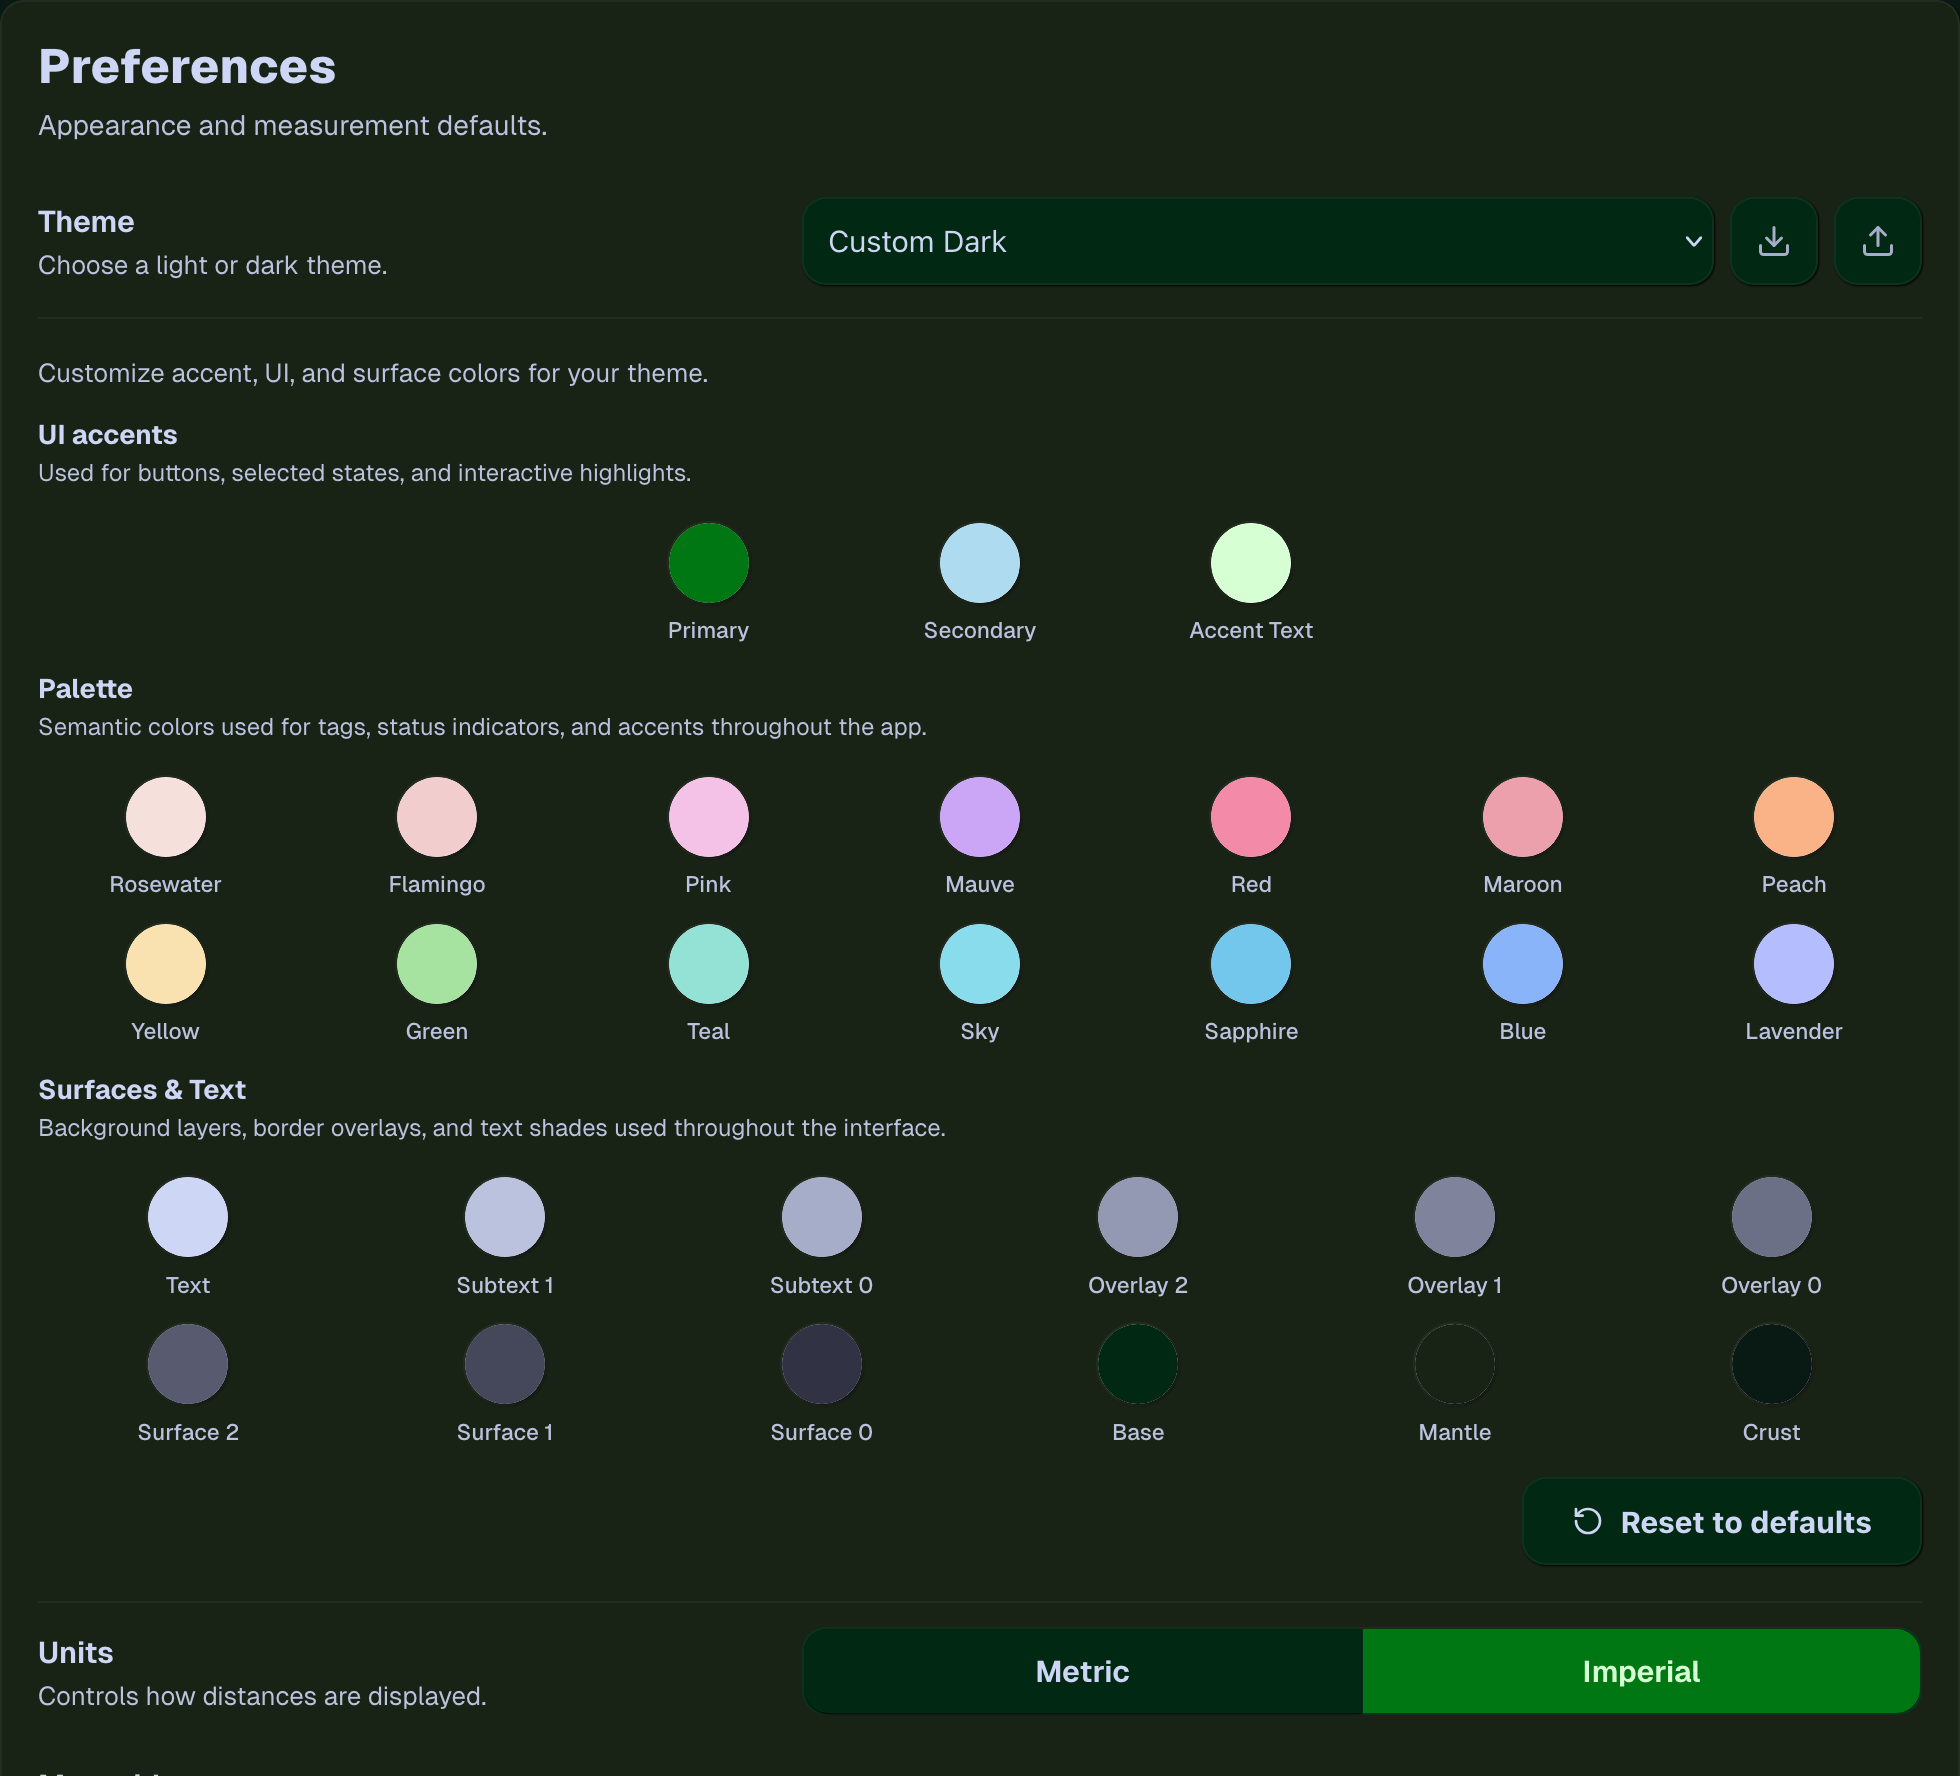
Task: Change the Overlay 1 color
Action: [1454, 1216]
